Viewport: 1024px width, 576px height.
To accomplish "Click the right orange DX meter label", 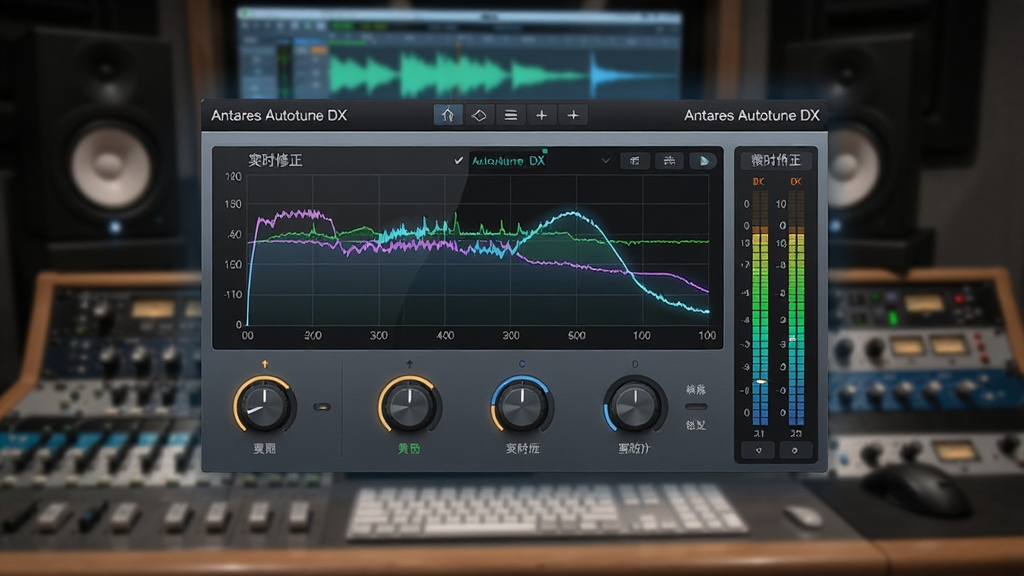I will [x=795, y=182].
